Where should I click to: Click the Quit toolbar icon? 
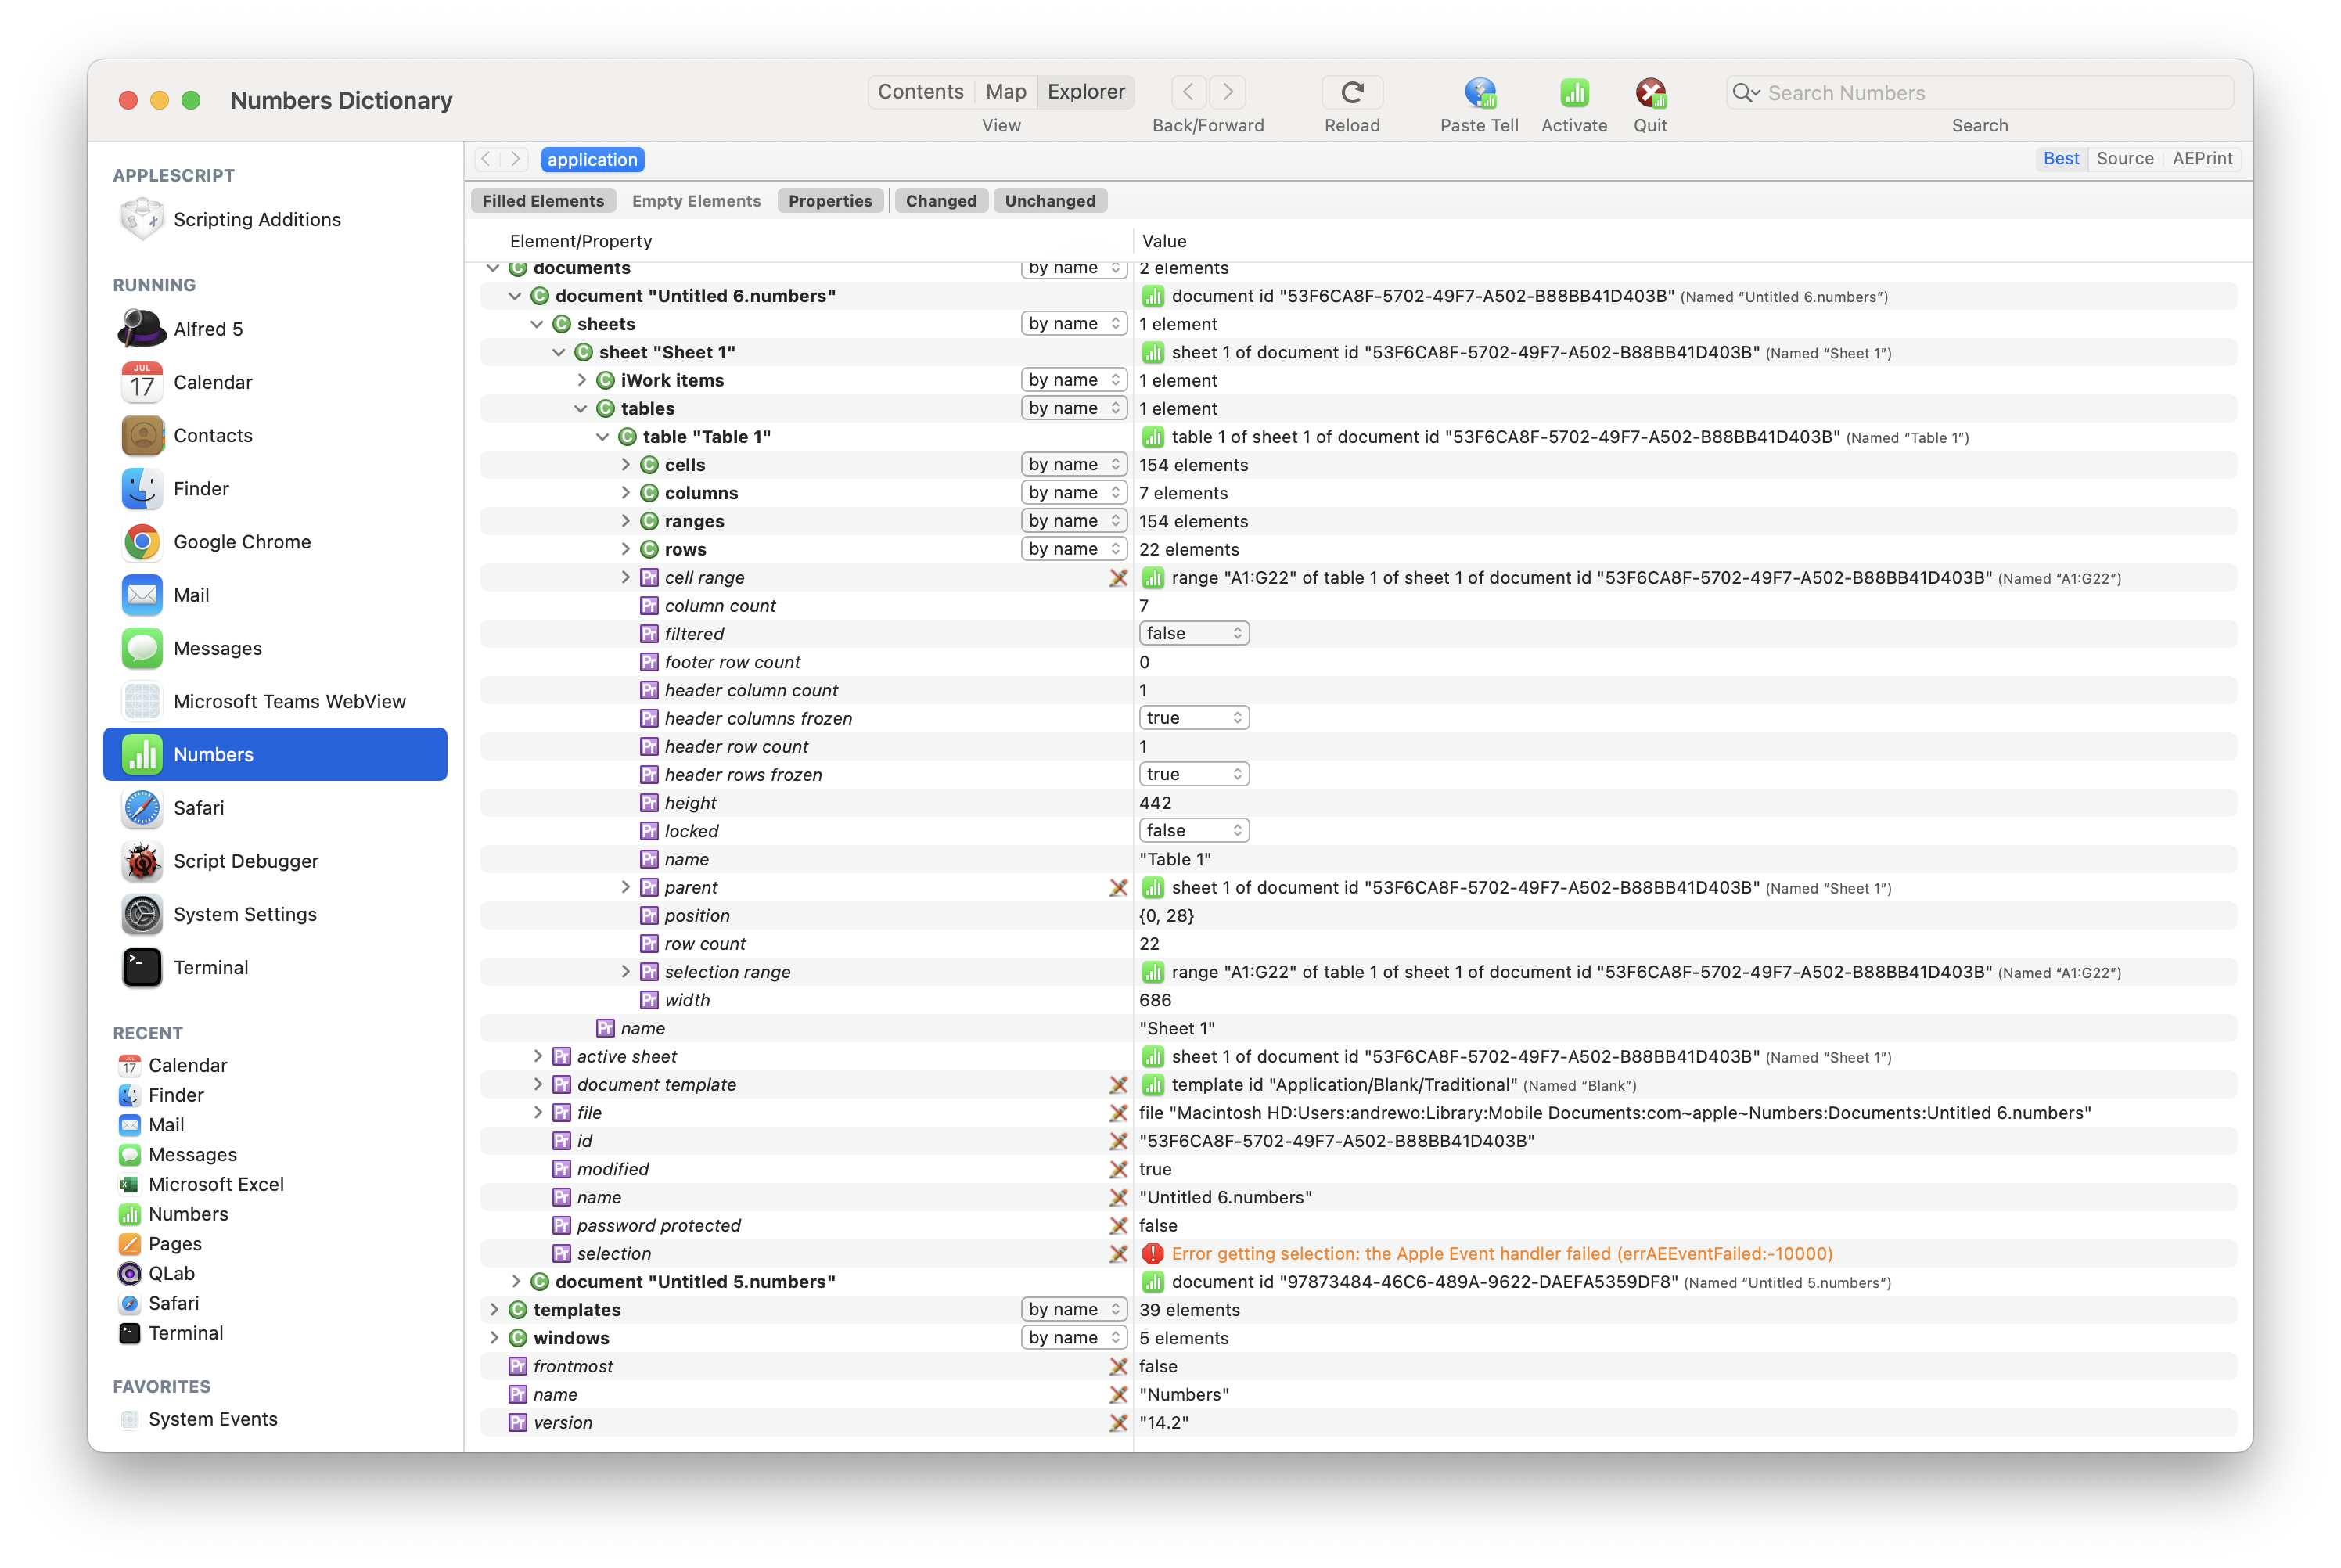pyautogui.click(x=1650, y=93)
